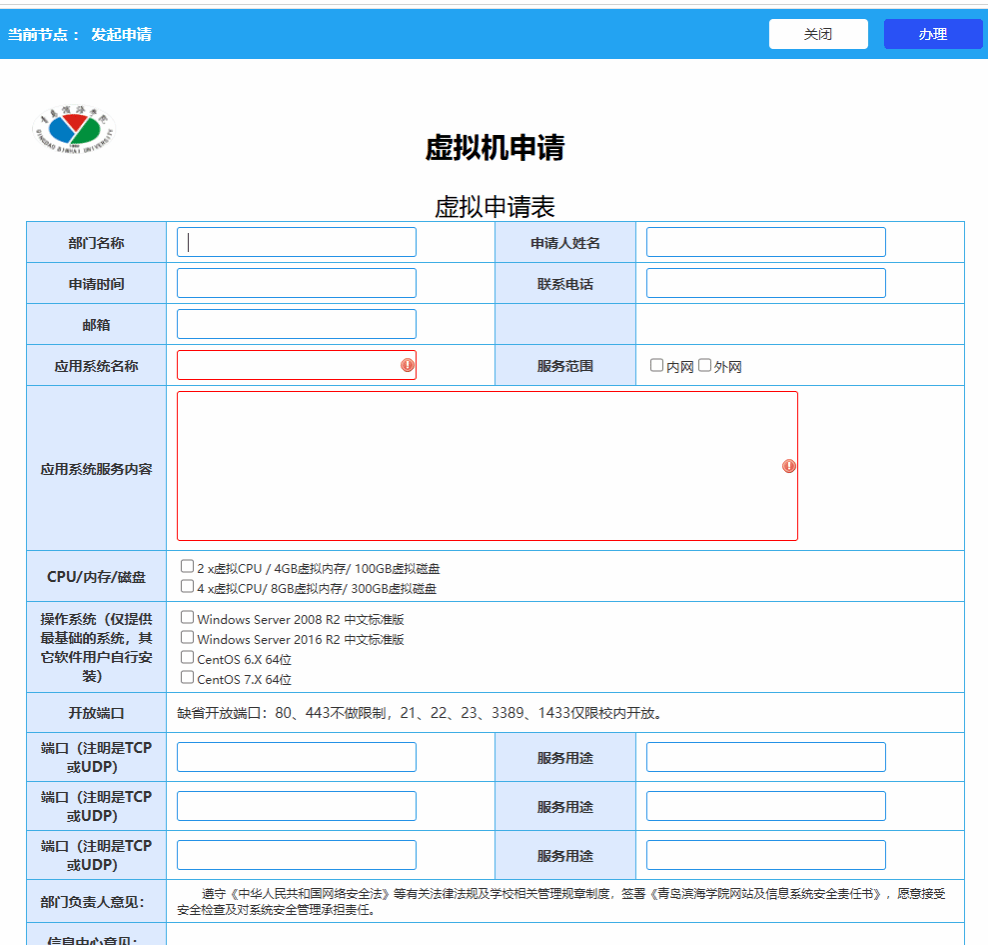
Task: Focus the 部门名称 input field
Action: (x=297, y=242)
